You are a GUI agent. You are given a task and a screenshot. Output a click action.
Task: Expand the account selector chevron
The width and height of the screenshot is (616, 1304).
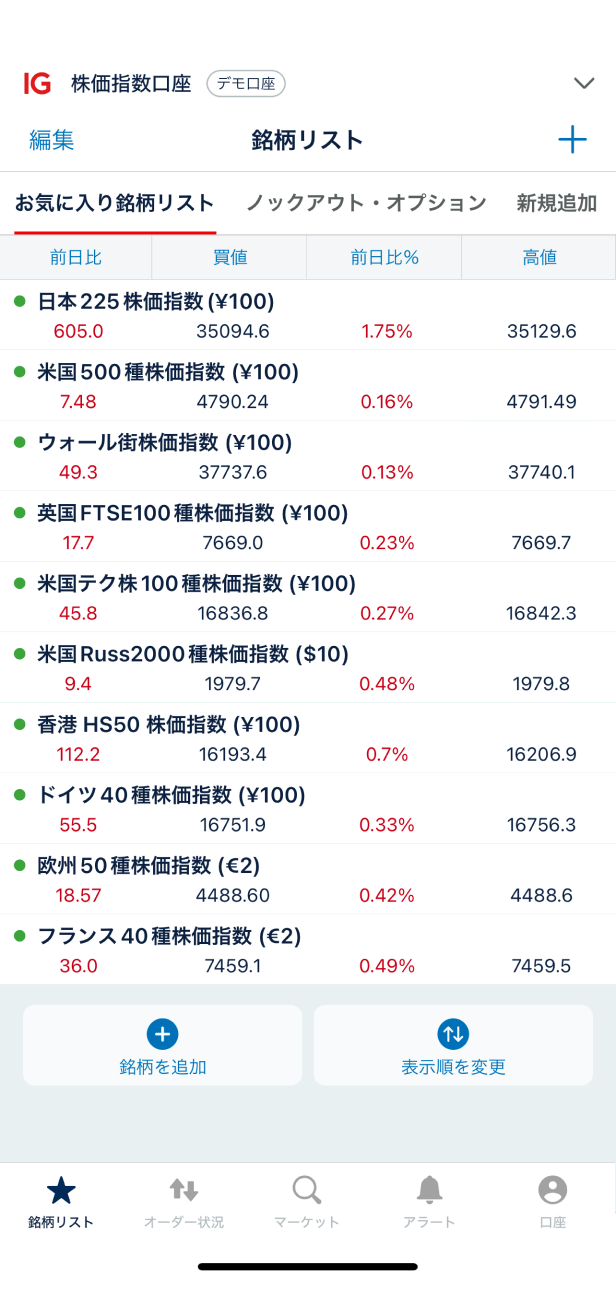click(x=585, y=84)
